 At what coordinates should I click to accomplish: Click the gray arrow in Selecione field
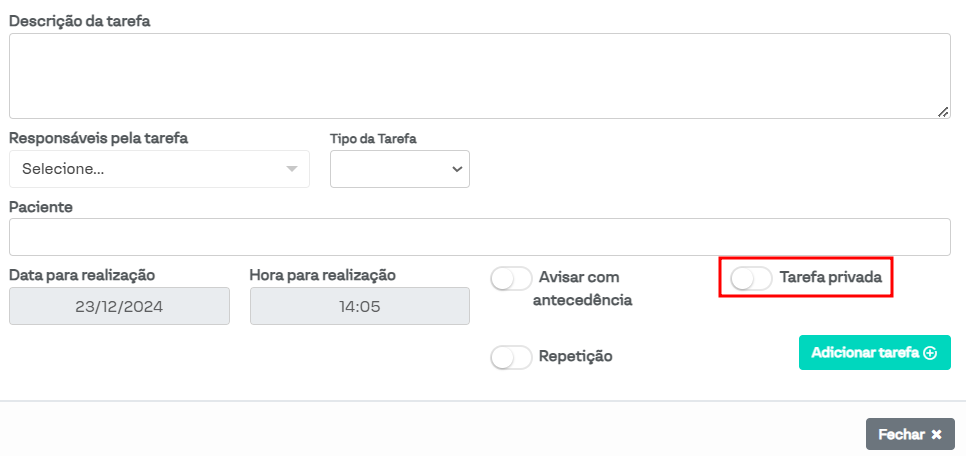pyautogui.click(x=292, y=169)
